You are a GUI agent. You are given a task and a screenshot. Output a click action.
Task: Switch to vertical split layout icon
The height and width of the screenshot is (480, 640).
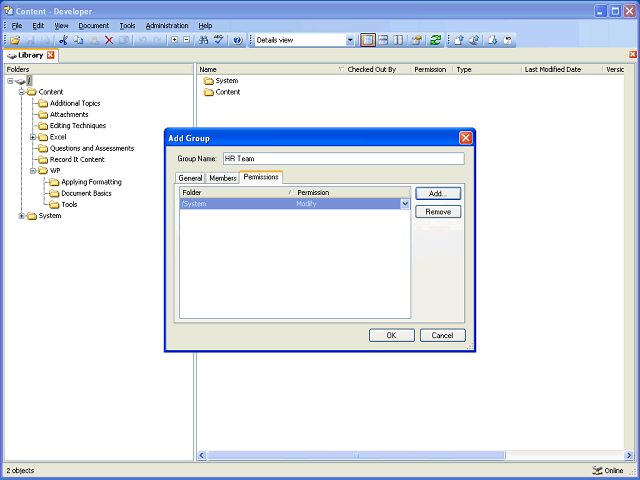pos(398,40)
